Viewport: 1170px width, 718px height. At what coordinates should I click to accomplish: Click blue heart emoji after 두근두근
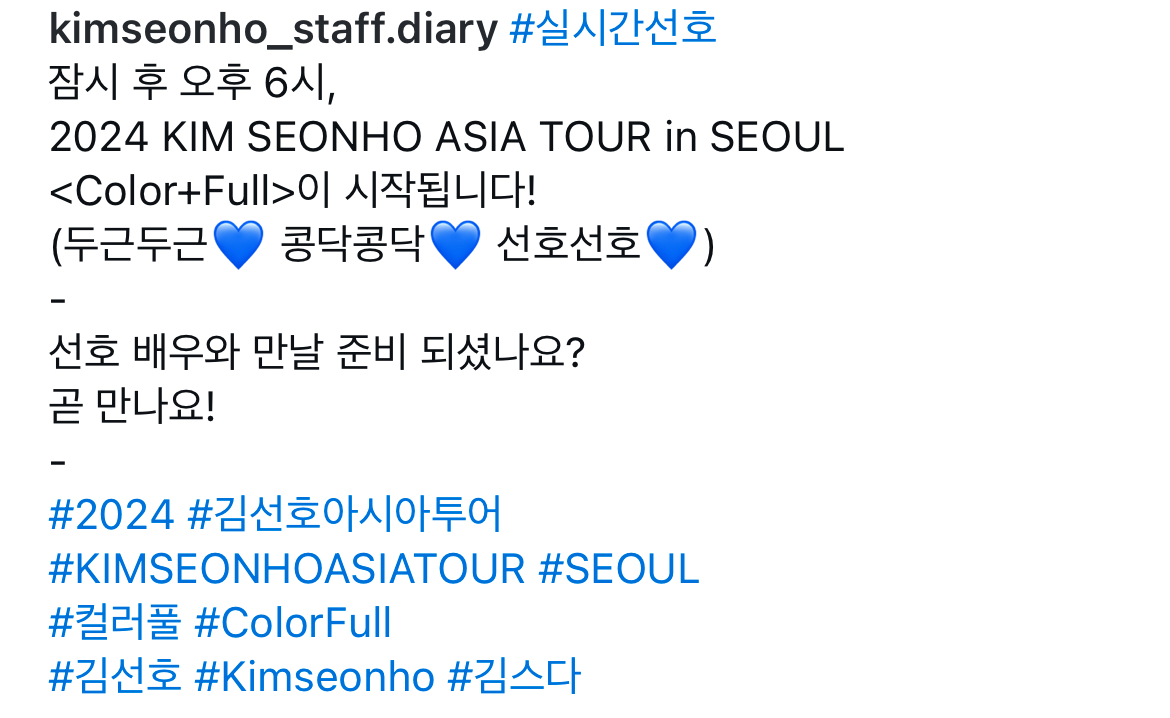point(238,246)
